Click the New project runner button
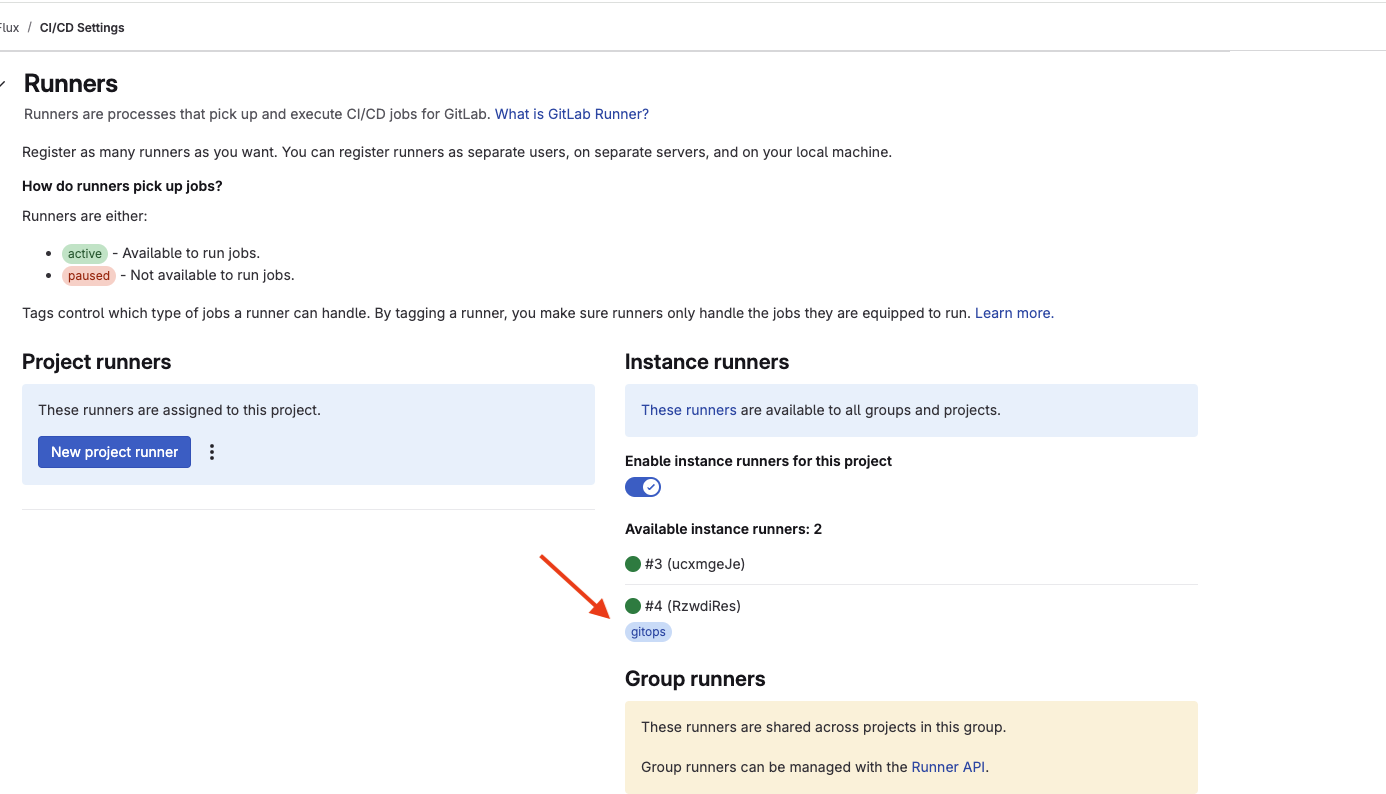Image resolution: width=1386 pixels, height=794 pixels. point(114,452)
